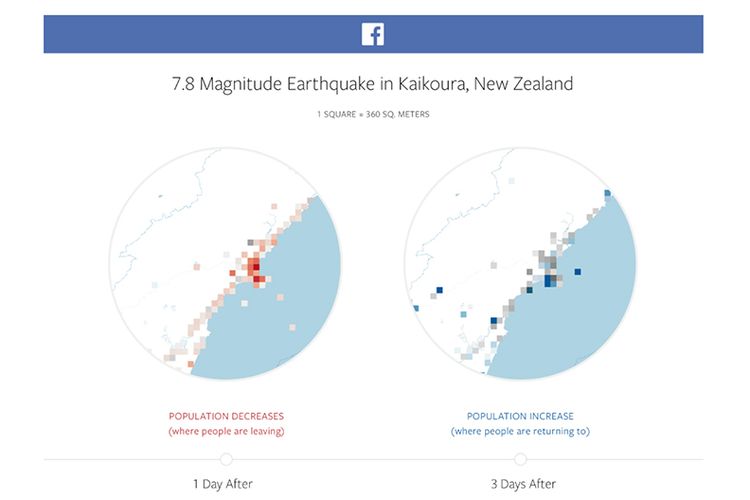The width and height of the screenshot is (750, 500).
Task: Click the Population Decreases heading
Action: pyautogui.click(x=226, y=416)
